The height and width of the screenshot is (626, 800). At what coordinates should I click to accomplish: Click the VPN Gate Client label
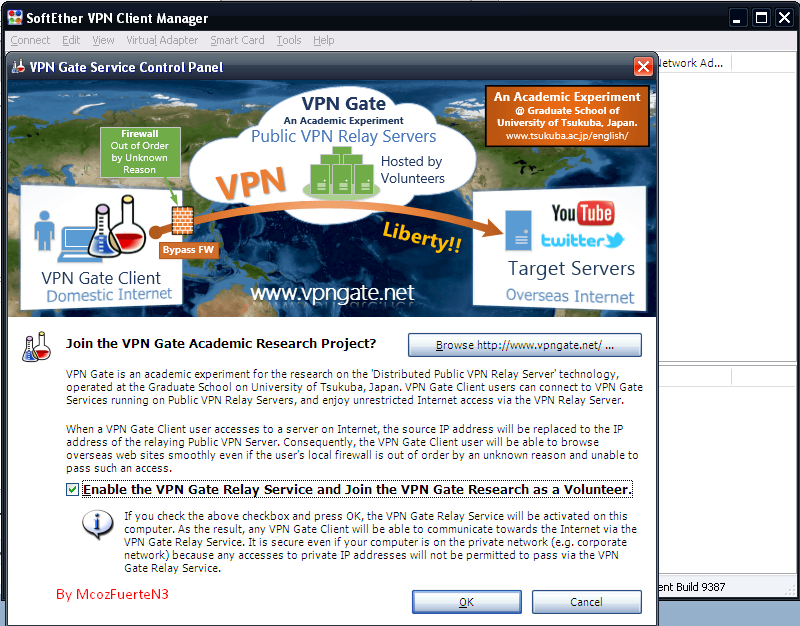click(101, 278)
